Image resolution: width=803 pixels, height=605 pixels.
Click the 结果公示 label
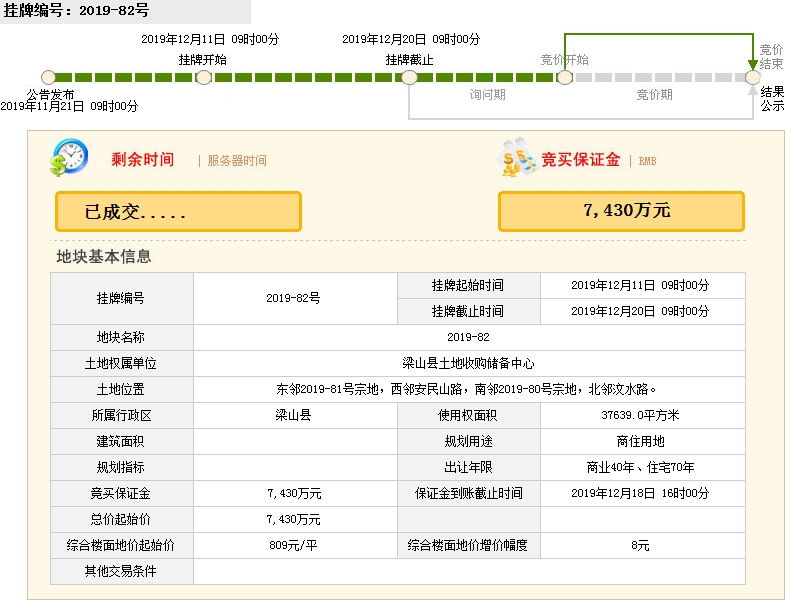(772, 99)
